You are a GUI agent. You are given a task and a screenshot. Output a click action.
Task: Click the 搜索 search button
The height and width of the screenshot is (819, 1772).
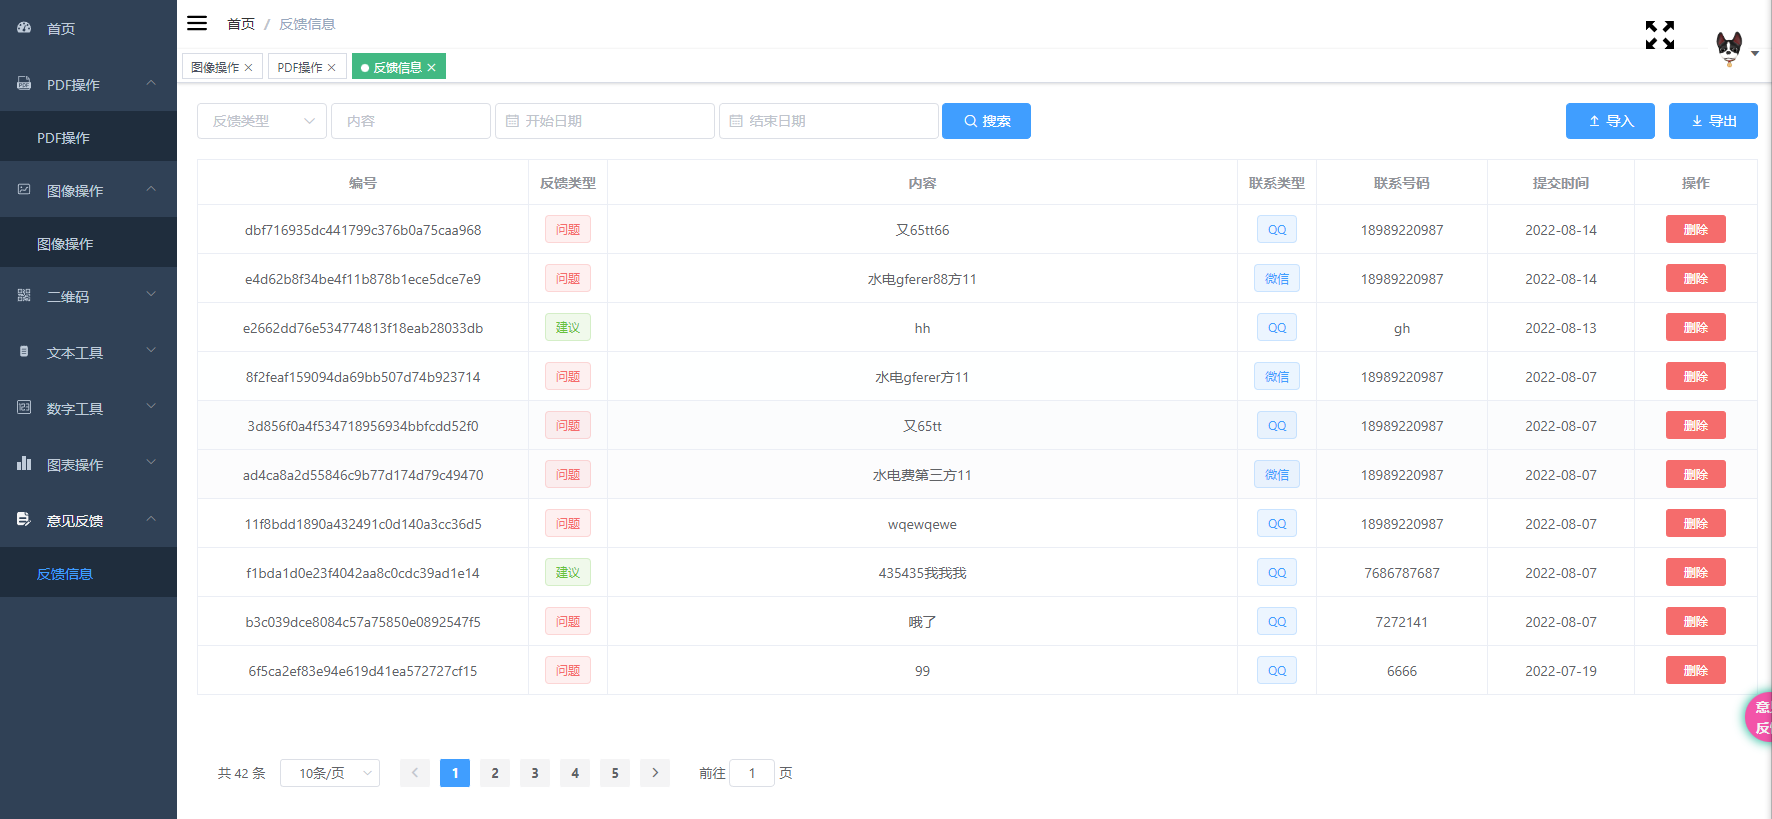pyautogui.click(x=986, y=121)
